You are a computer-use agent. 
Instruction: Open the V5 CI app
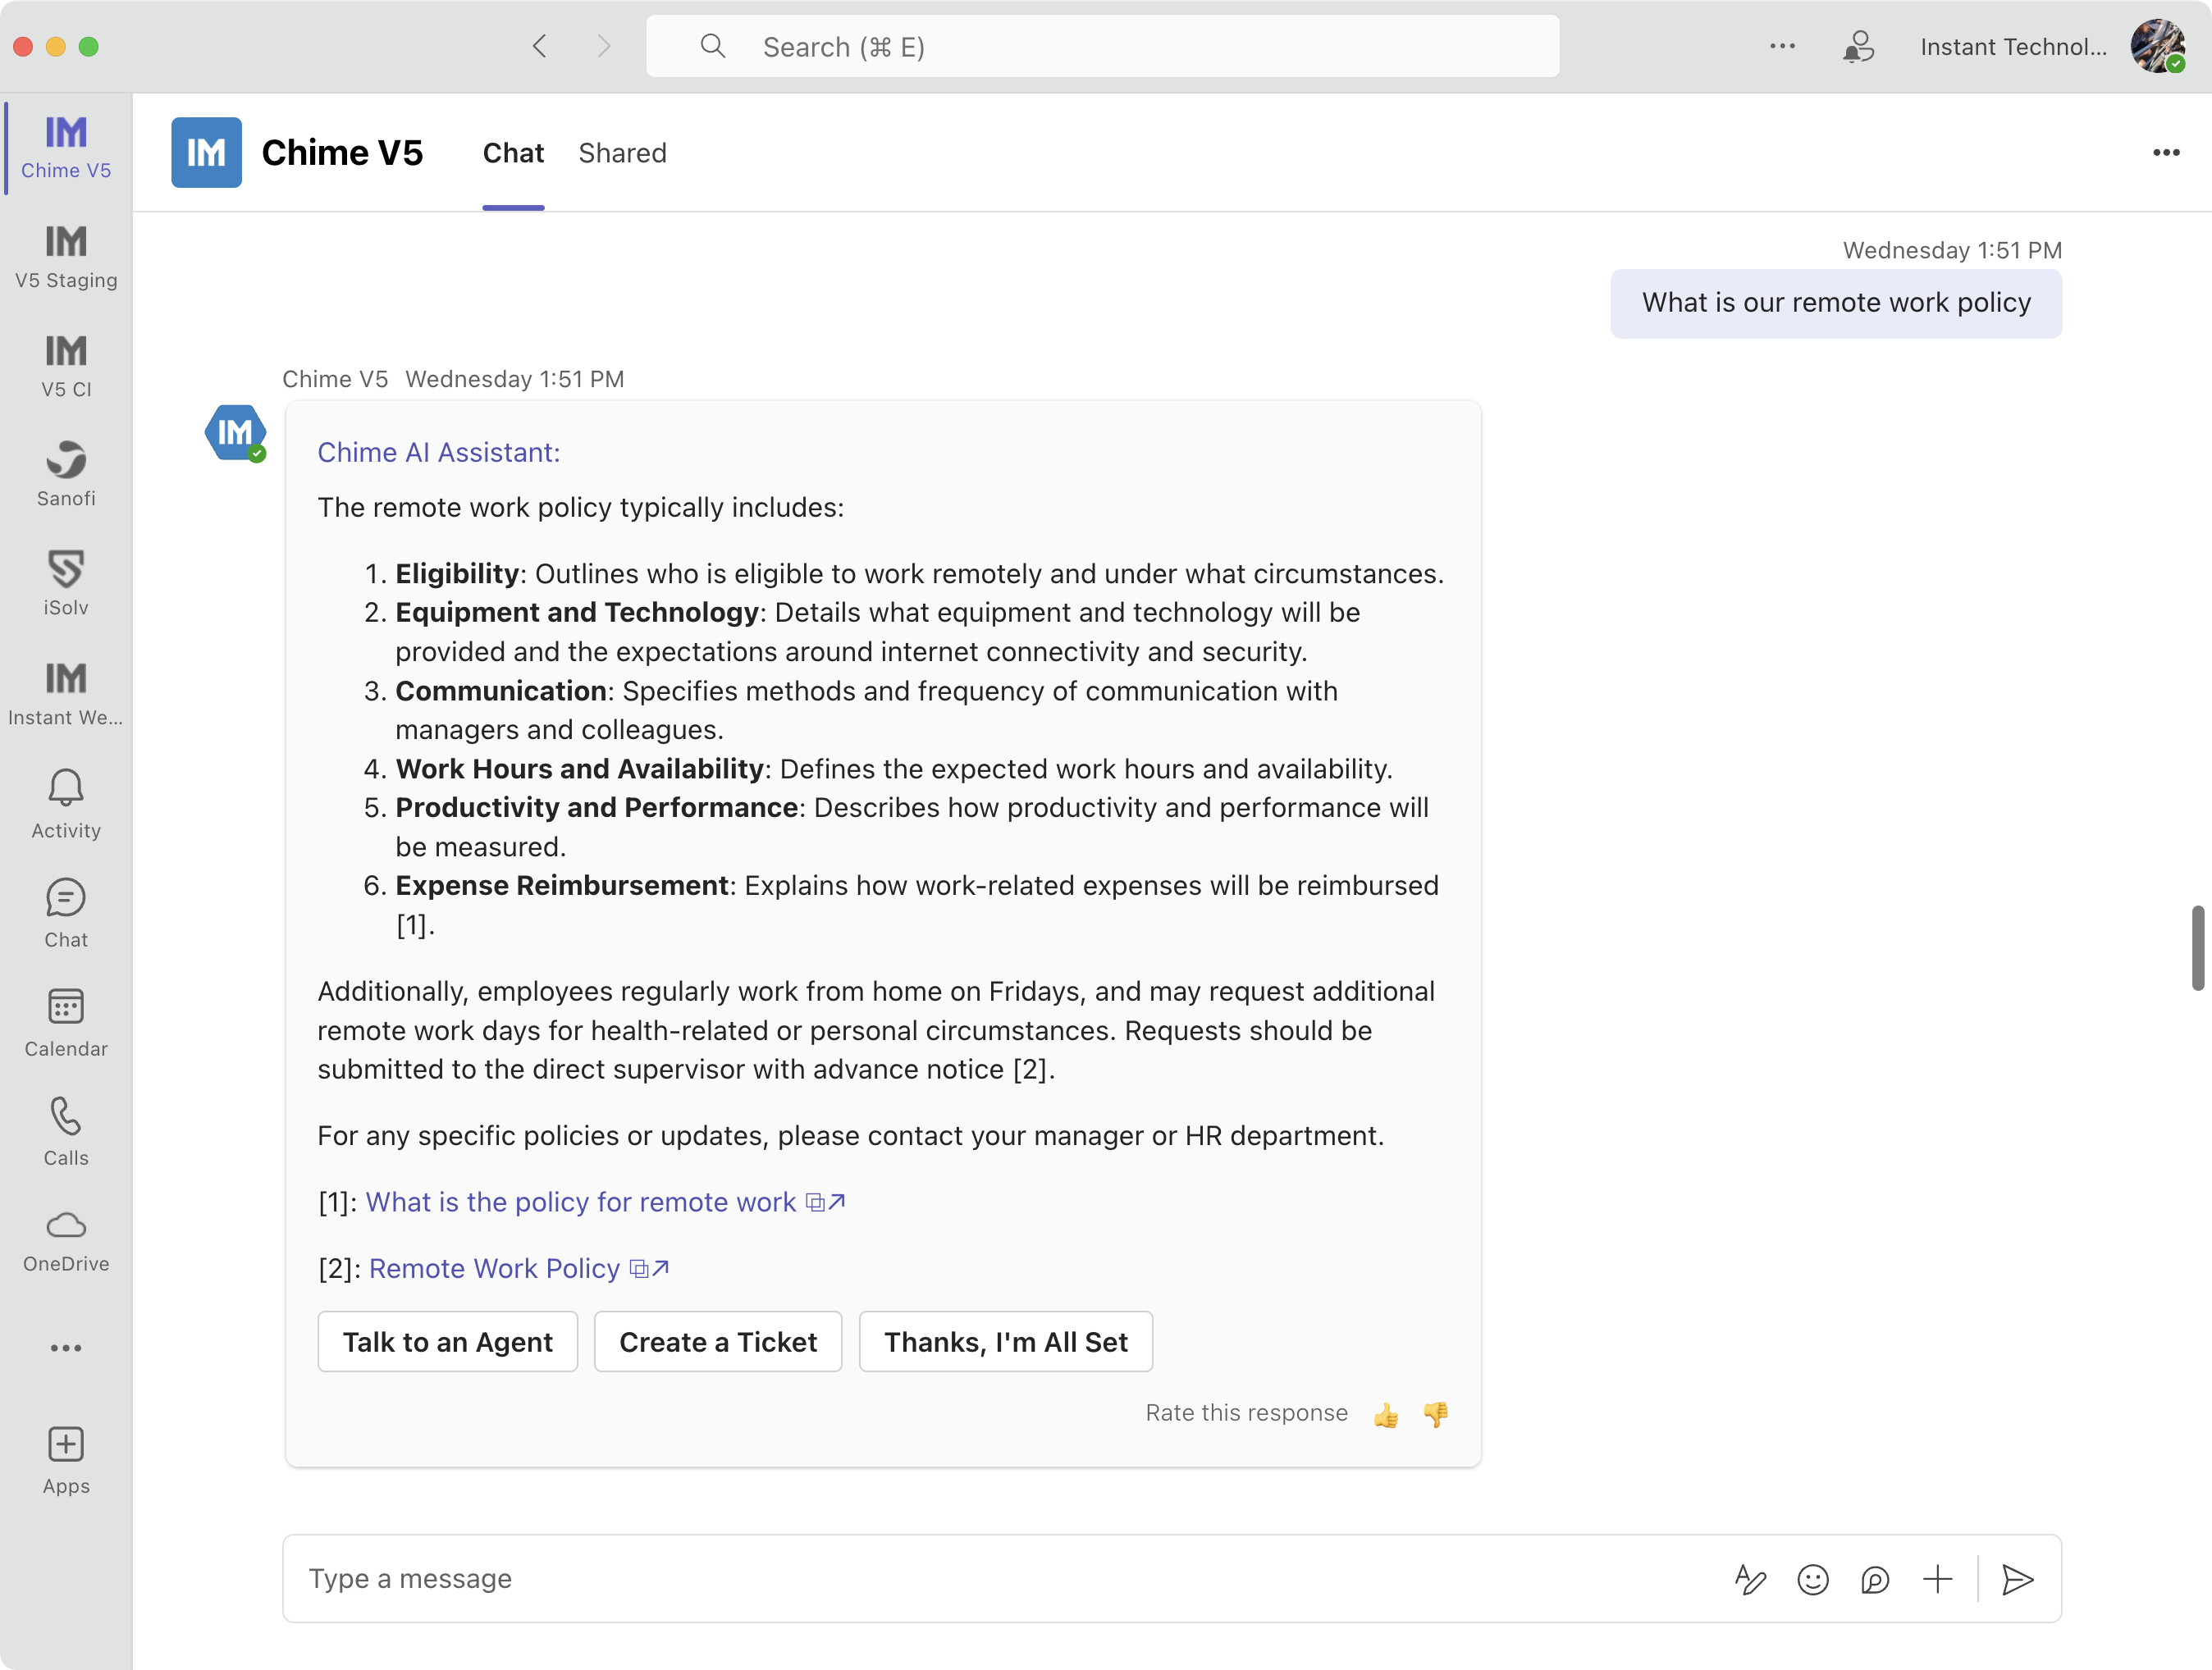[66, 366]
